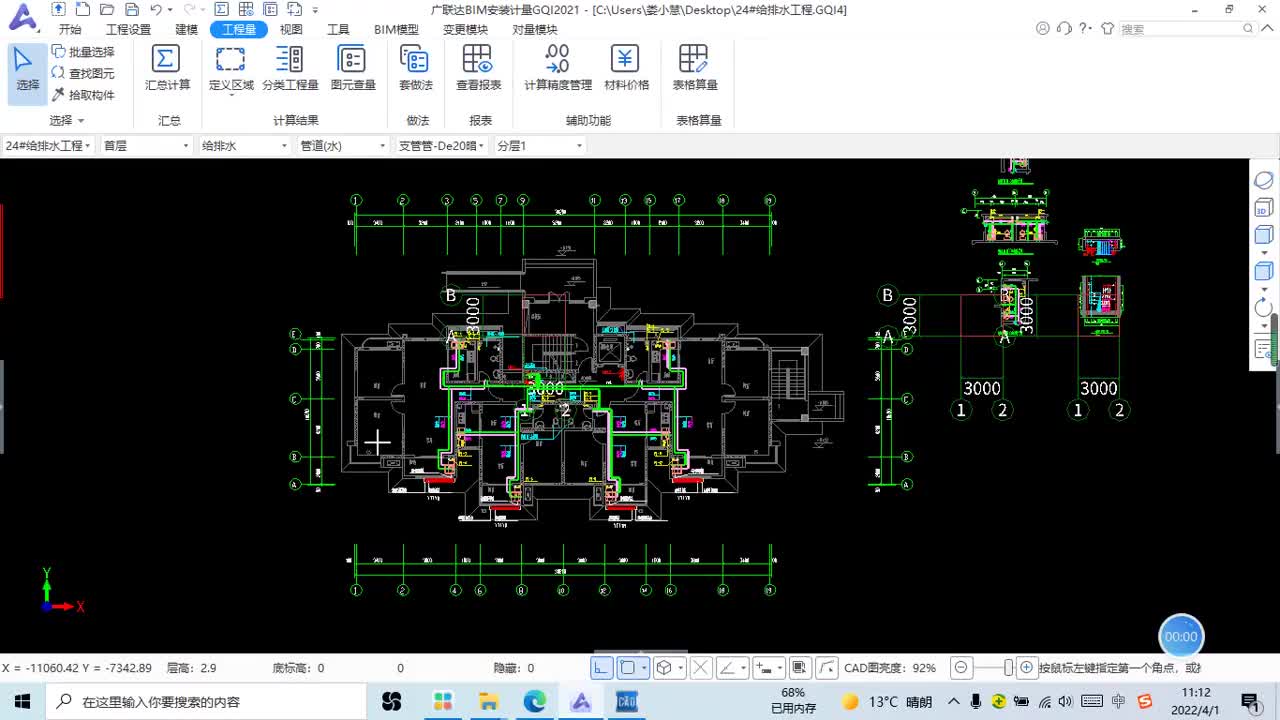Switch to the 工程设置 tab
The height and width of the screenshot is (720, 1280).
pyautogui.click(x=129, y=30)
